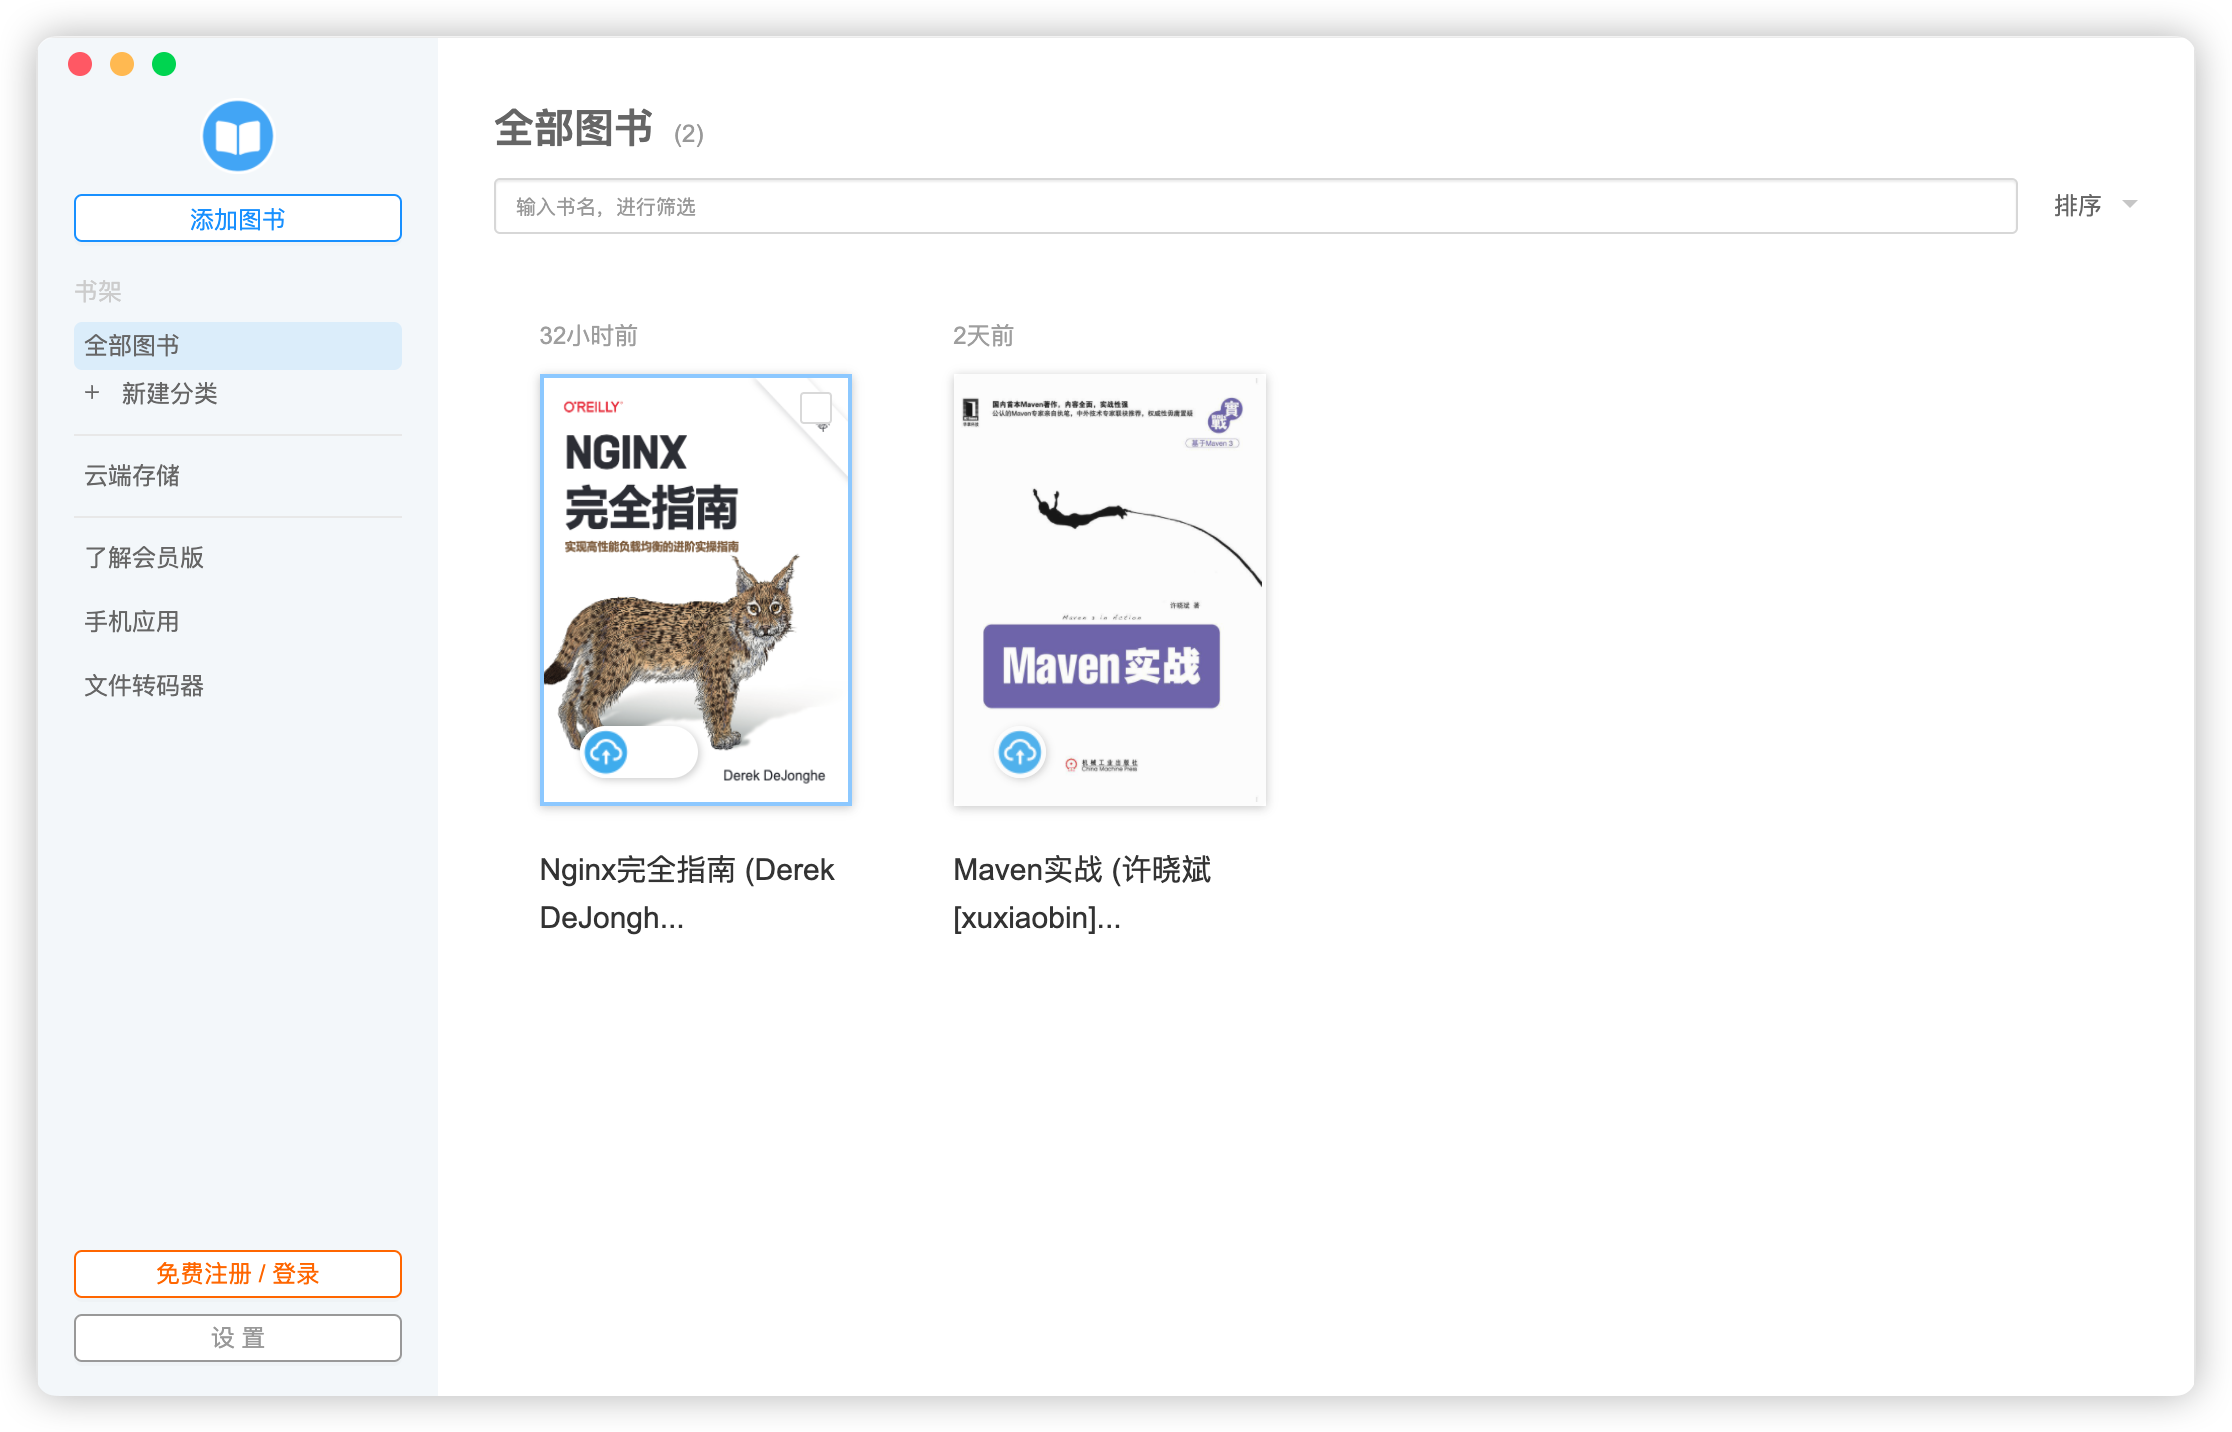Focus the book name filter input
This screenshot has width=2232, height=1432.
pyautogui.click(x=1254, y=207)
